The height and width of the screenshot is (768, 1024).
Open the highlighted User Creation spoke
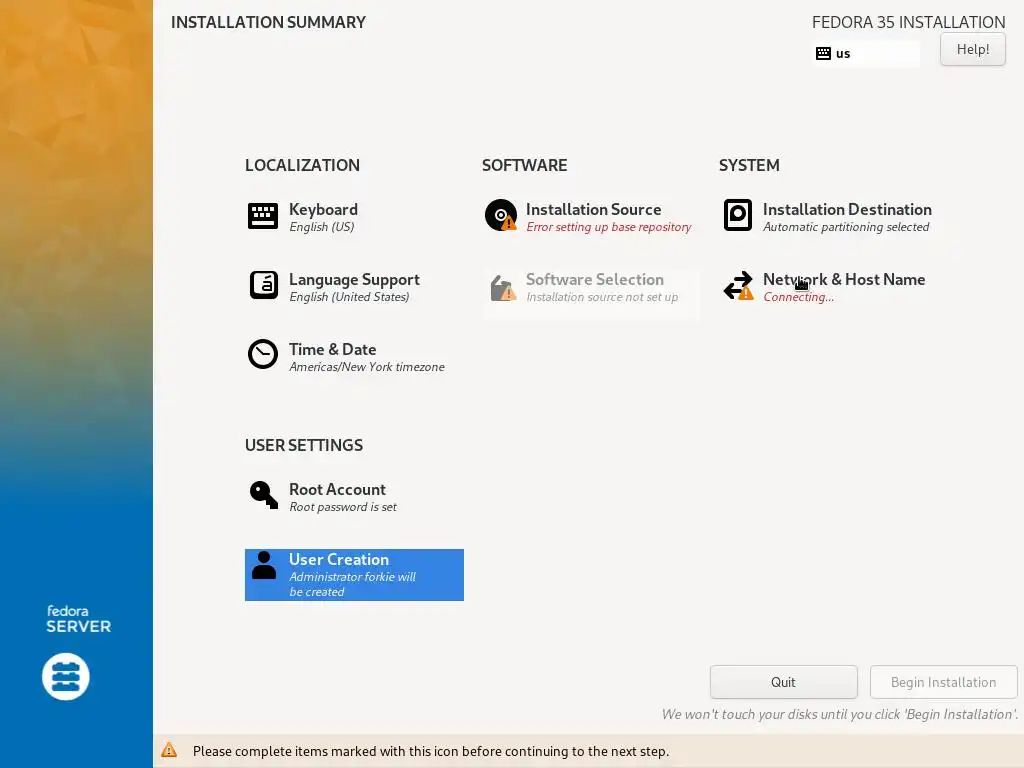coord(354,575)
